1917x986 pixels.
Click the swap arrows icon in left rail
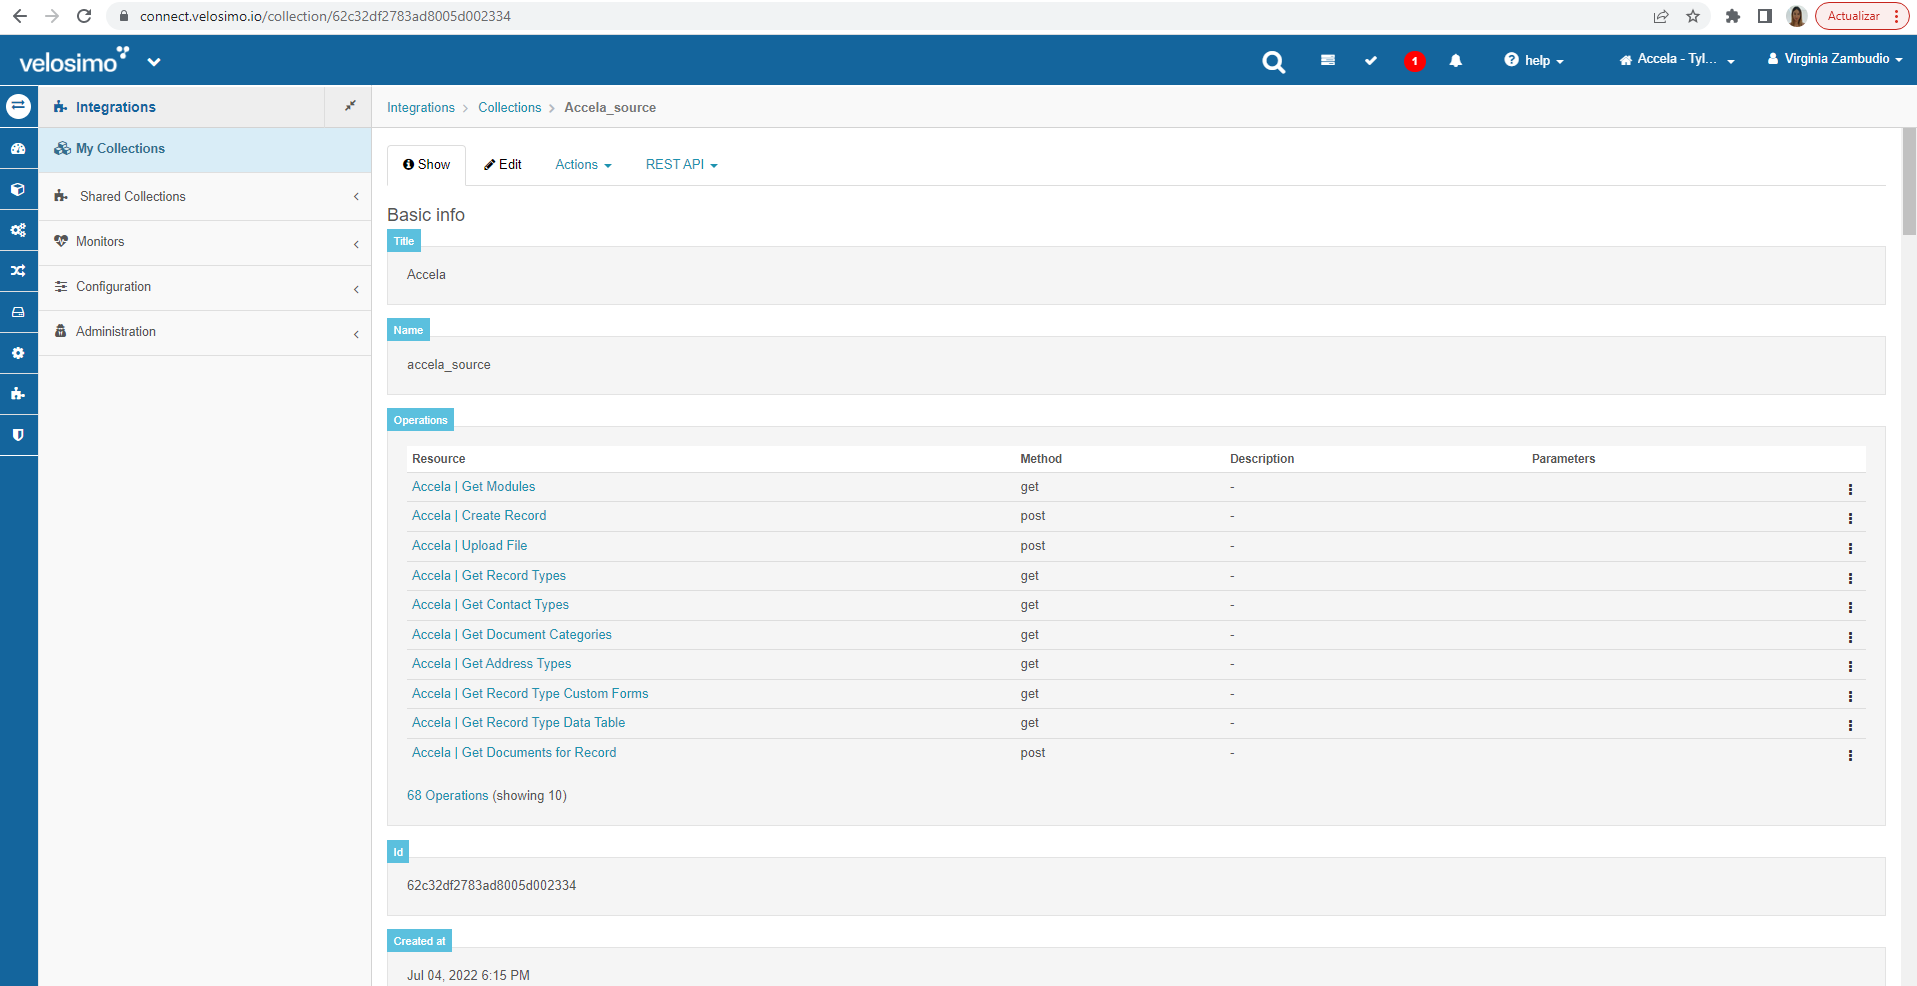click(18, 105)
